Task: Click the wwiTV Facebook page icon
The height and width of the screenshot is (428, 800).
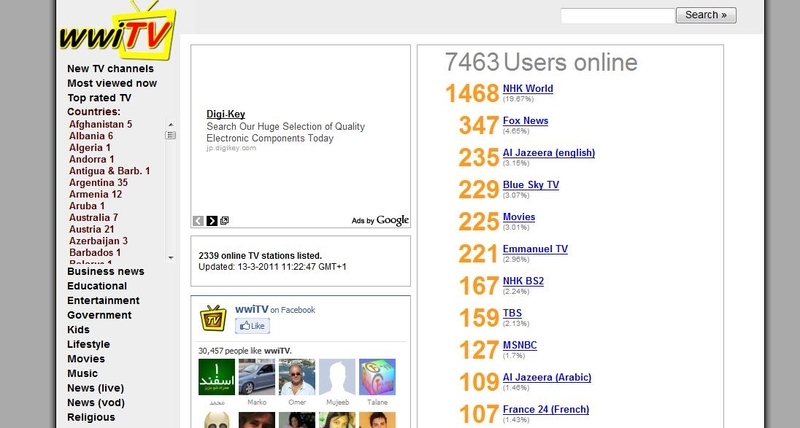Action: (x=213, y=318)
